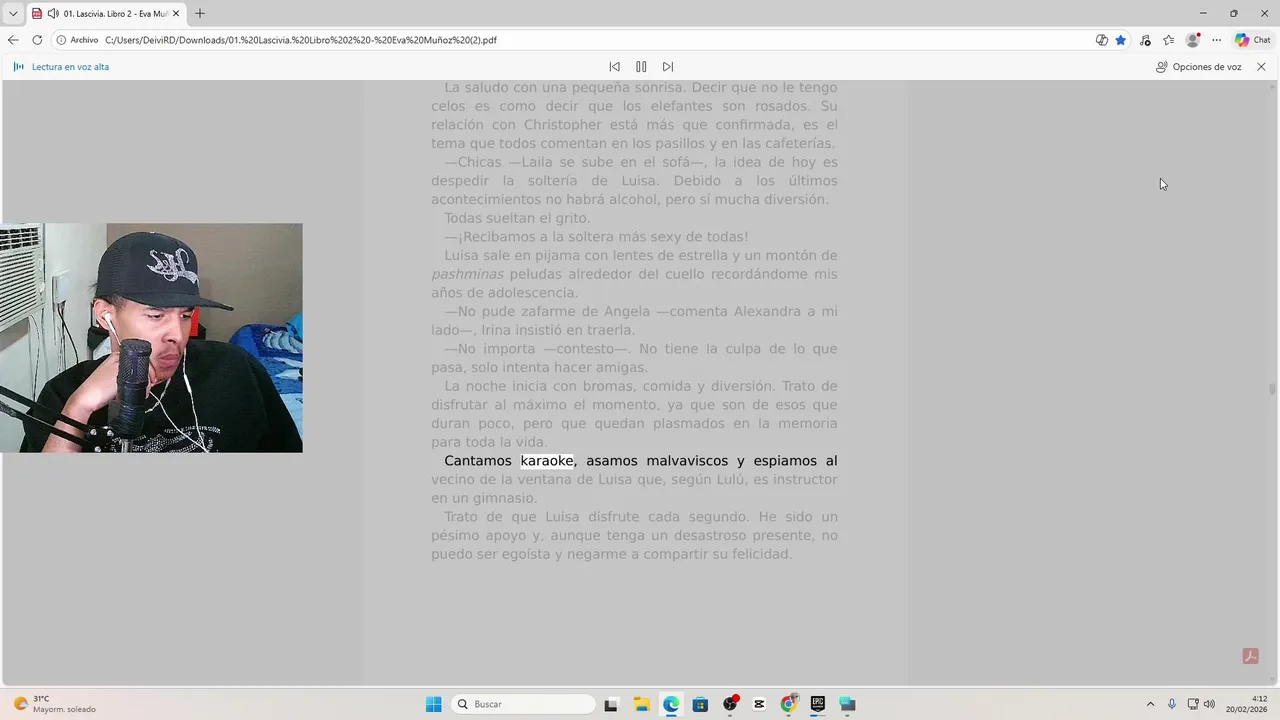Select the Lascivia Libro 2 tab
This screenshot has height=720, width=1280.
tap(105, 14)
